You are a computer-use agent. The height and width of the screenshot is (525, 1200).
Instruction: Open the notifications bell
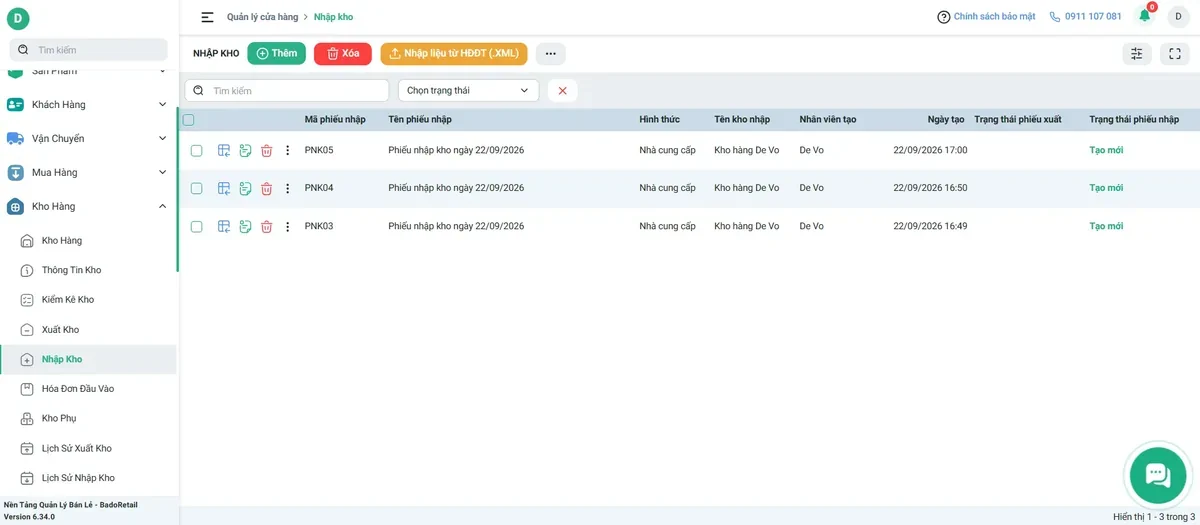pos(1145,16)
